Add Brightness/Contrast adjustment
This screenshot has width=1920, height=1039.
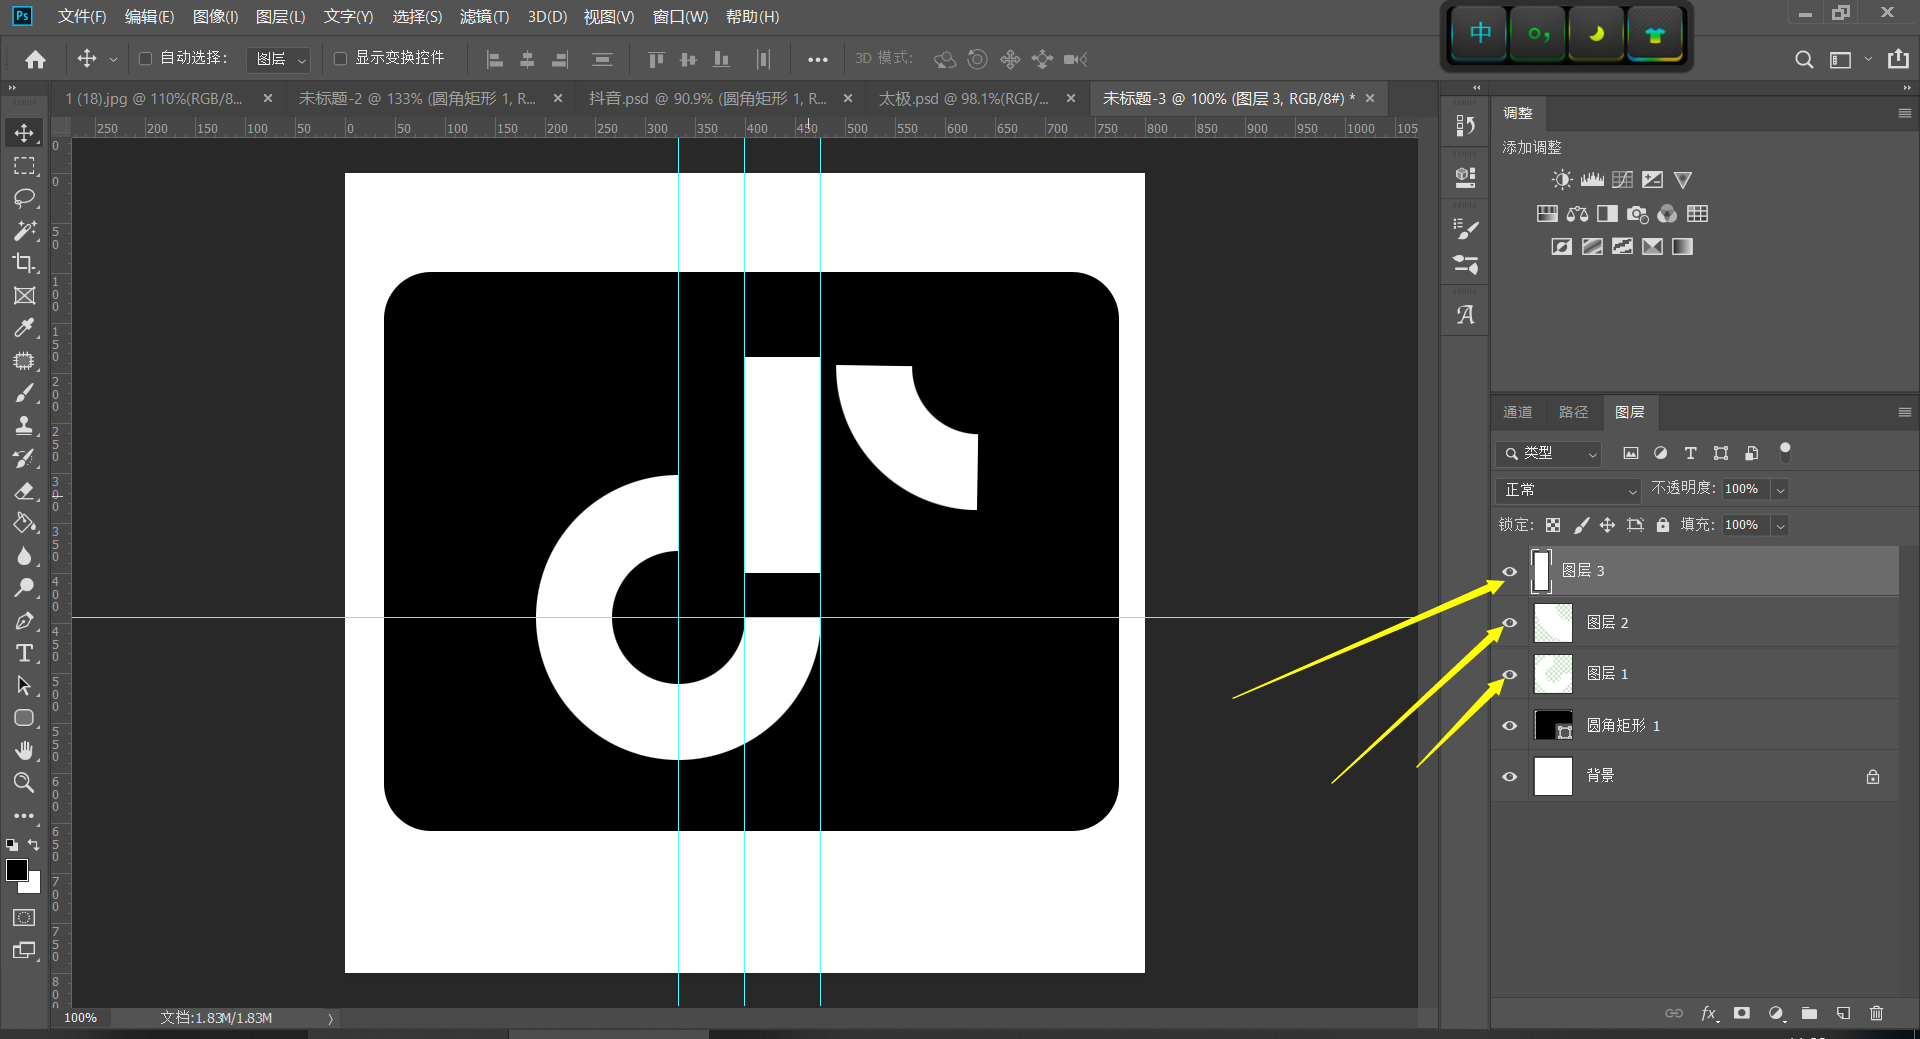[1561, 180]
